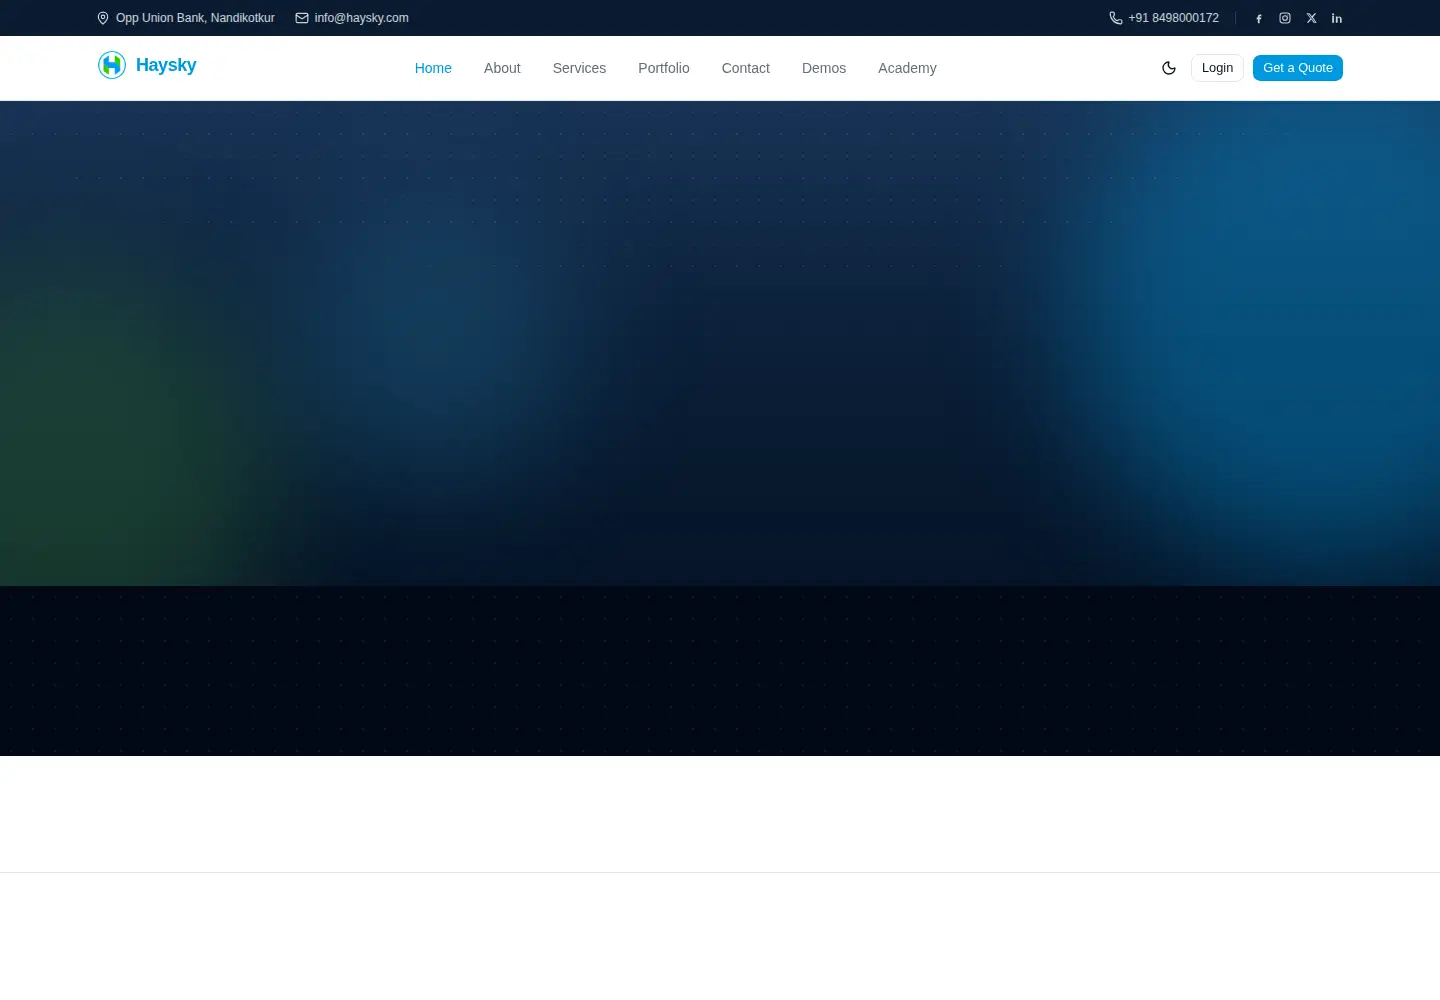This screenshot has height=1000, width=1440.
Task: Click the email envelope icon
Action: click(302, 18)
